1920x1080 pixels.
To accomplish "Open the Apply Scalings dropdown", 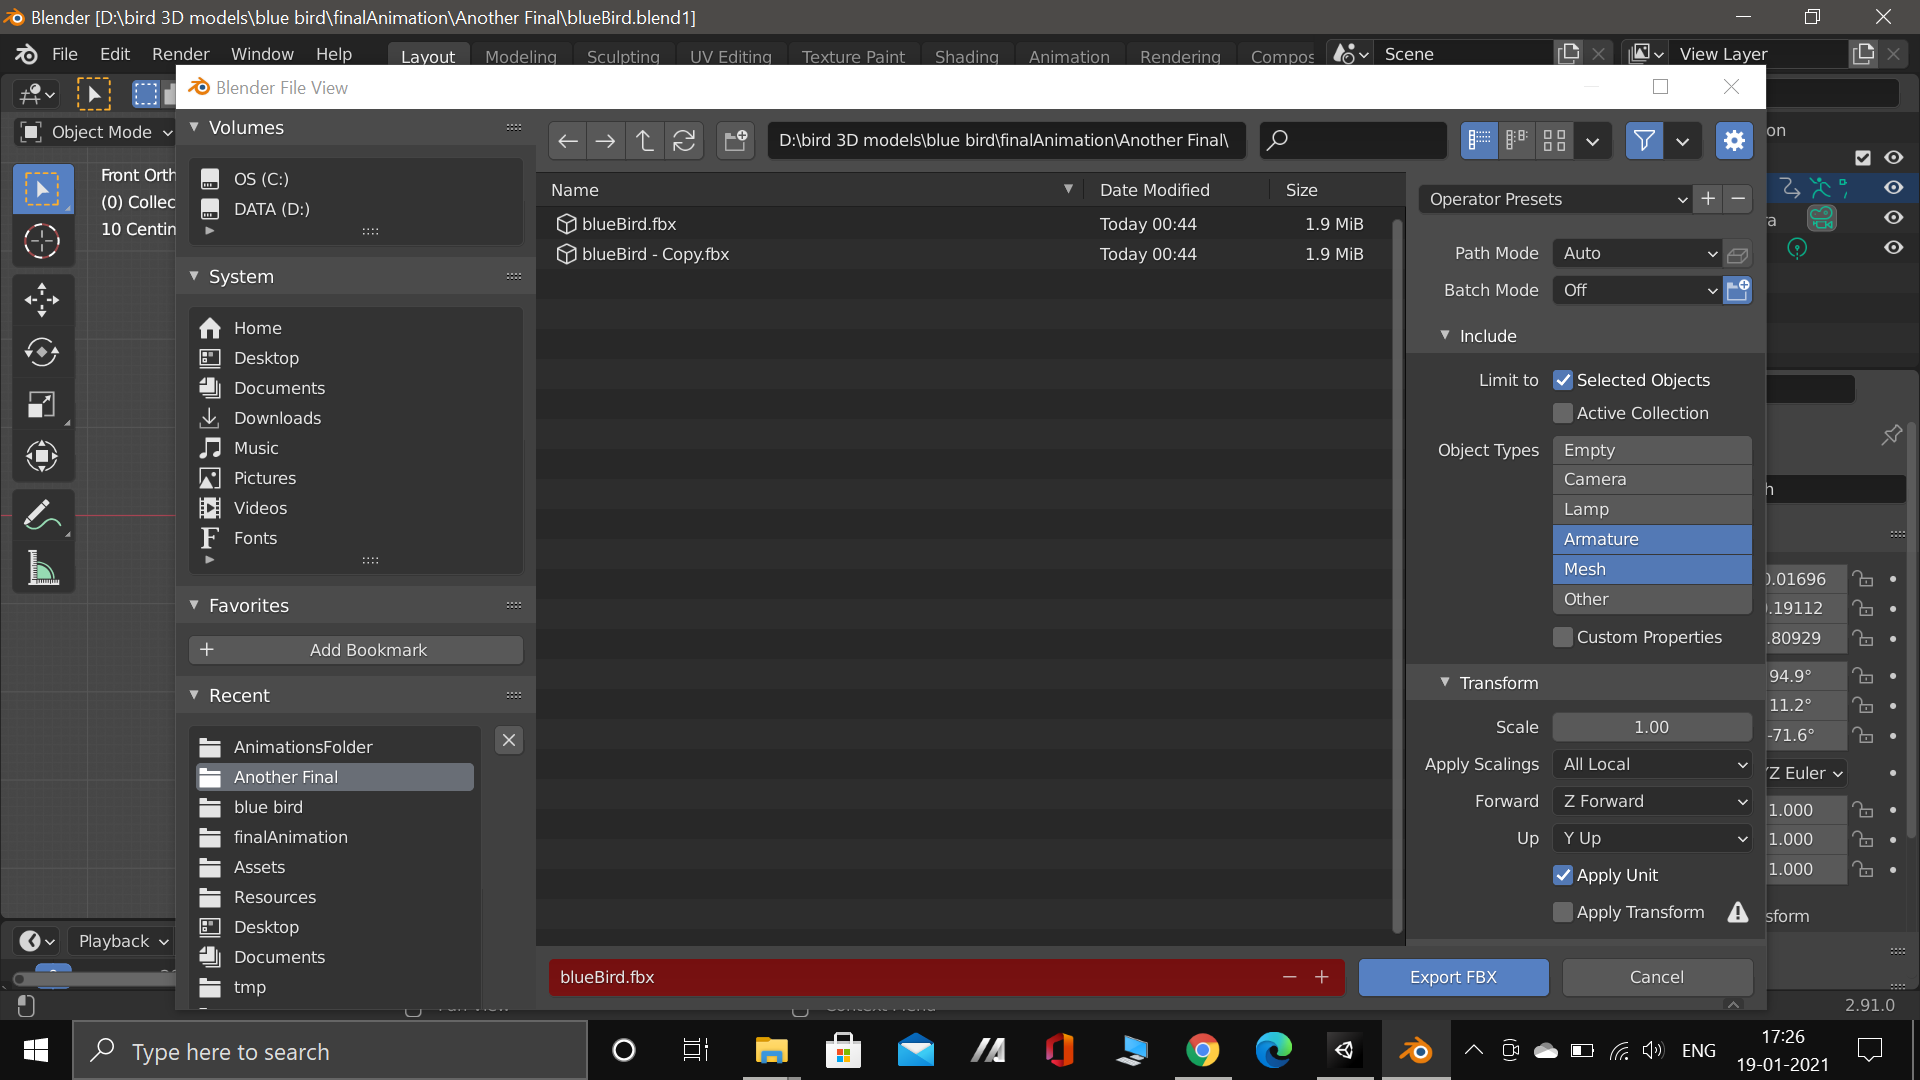I will (1652, 764).
